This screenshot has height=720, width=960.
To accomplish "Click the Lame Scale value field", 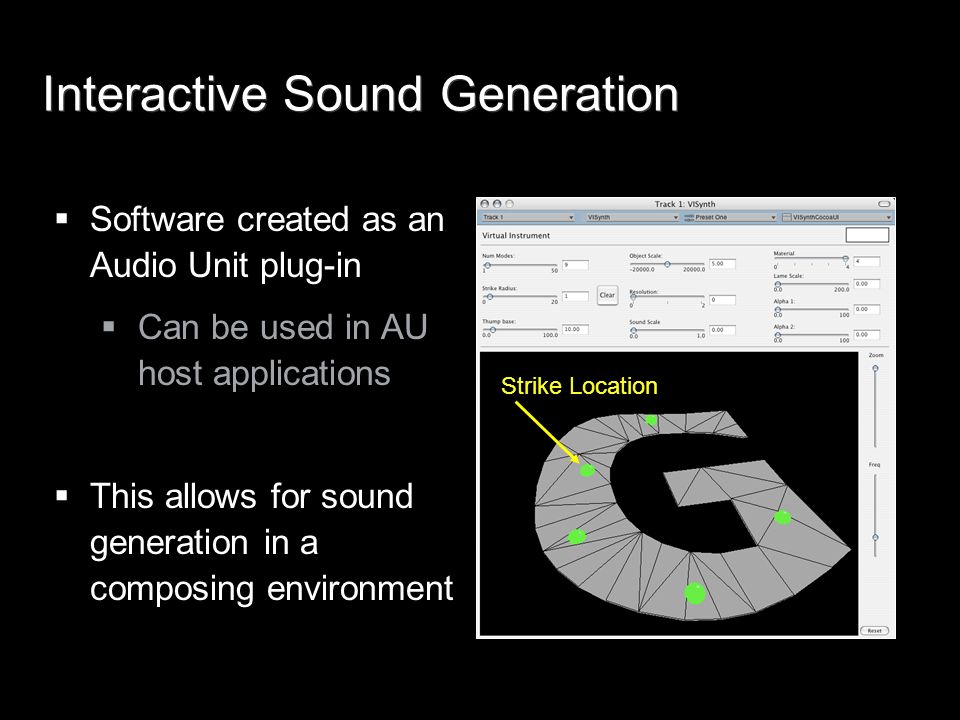I will [866, 283].
